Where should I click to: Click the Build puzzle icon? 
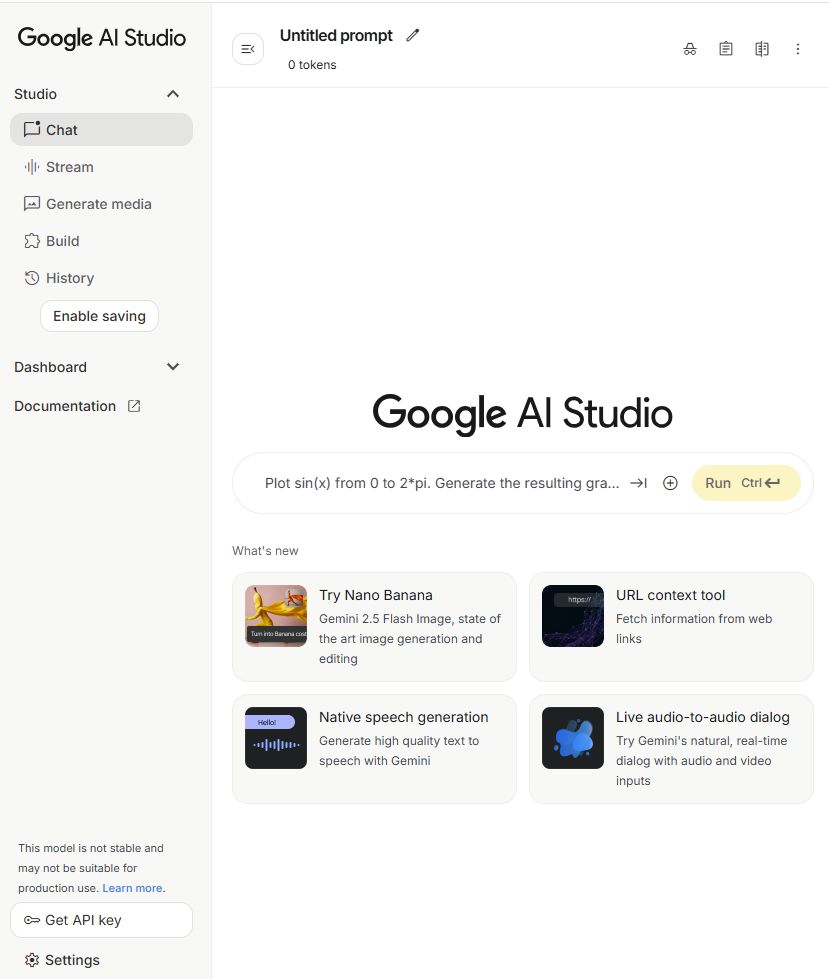pyautogui.click(x=32, y=241)
